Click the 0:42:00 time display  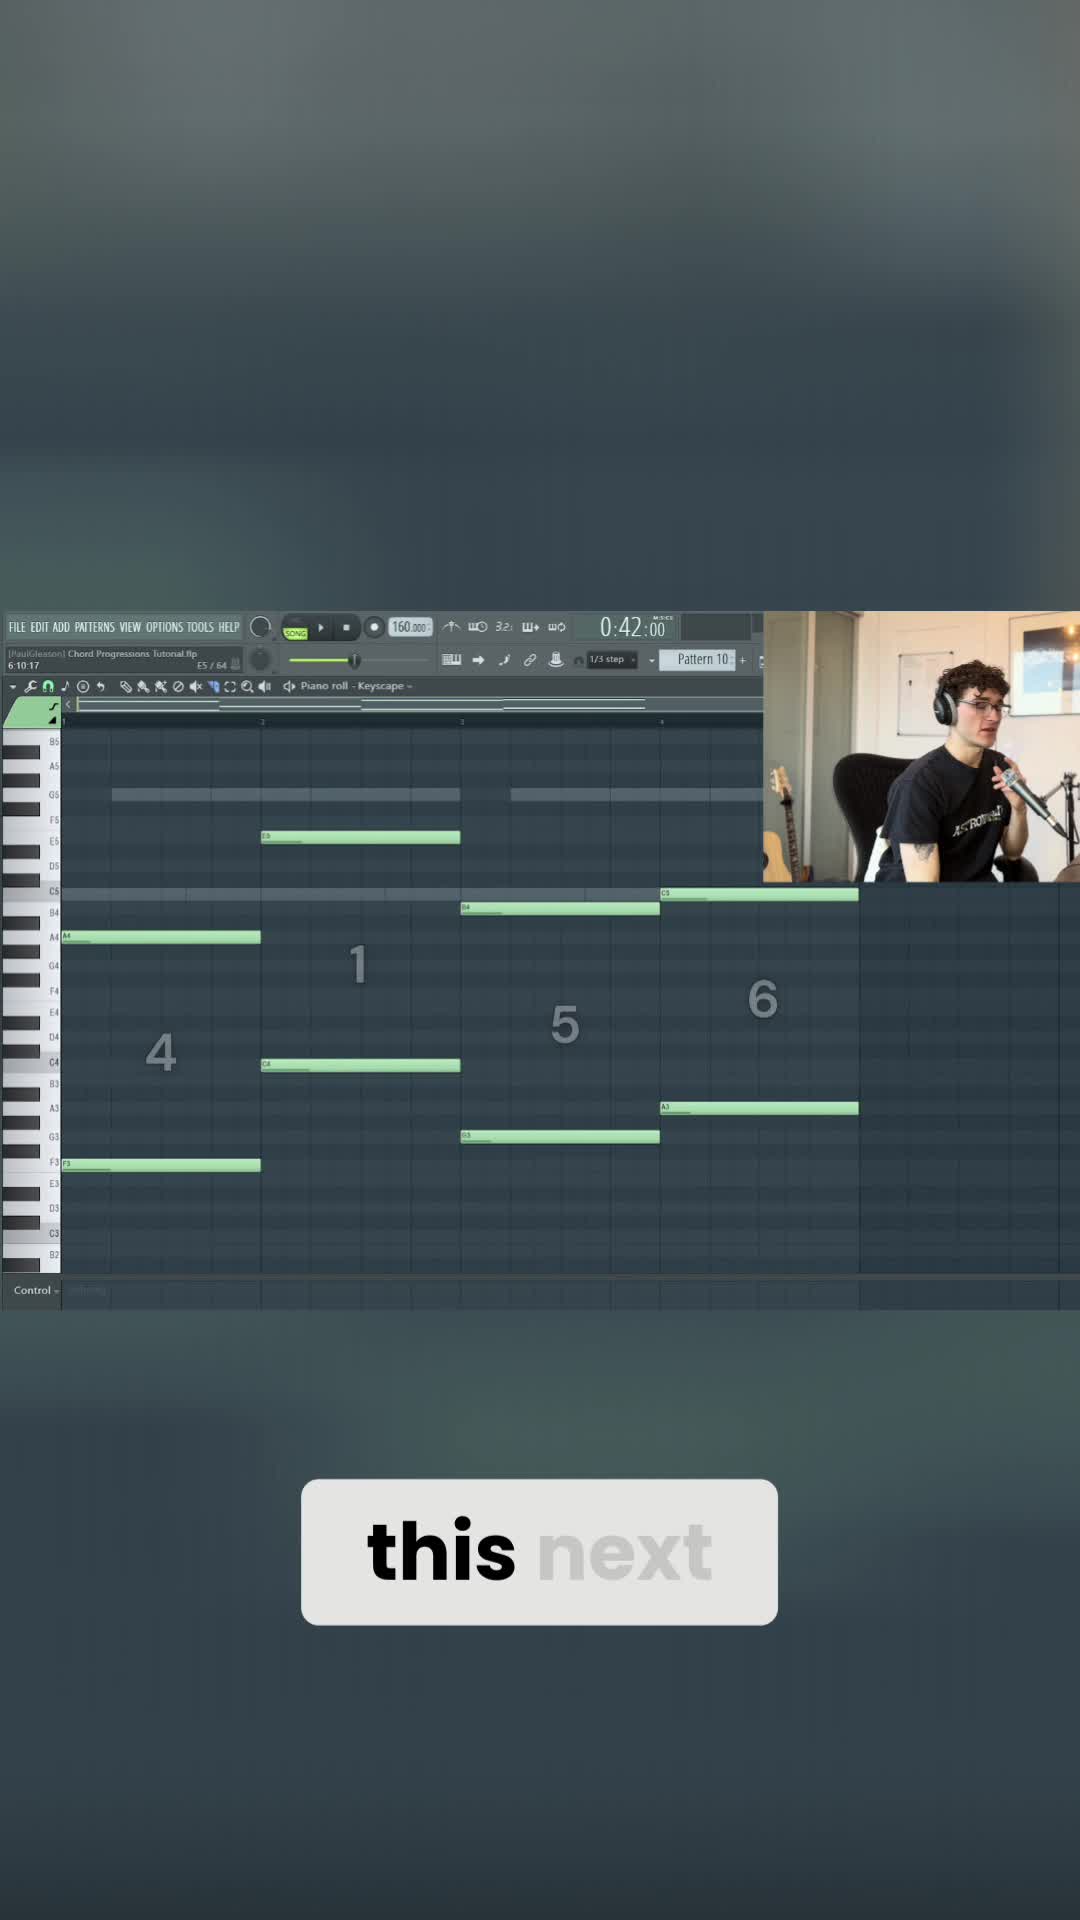(633, 627)
